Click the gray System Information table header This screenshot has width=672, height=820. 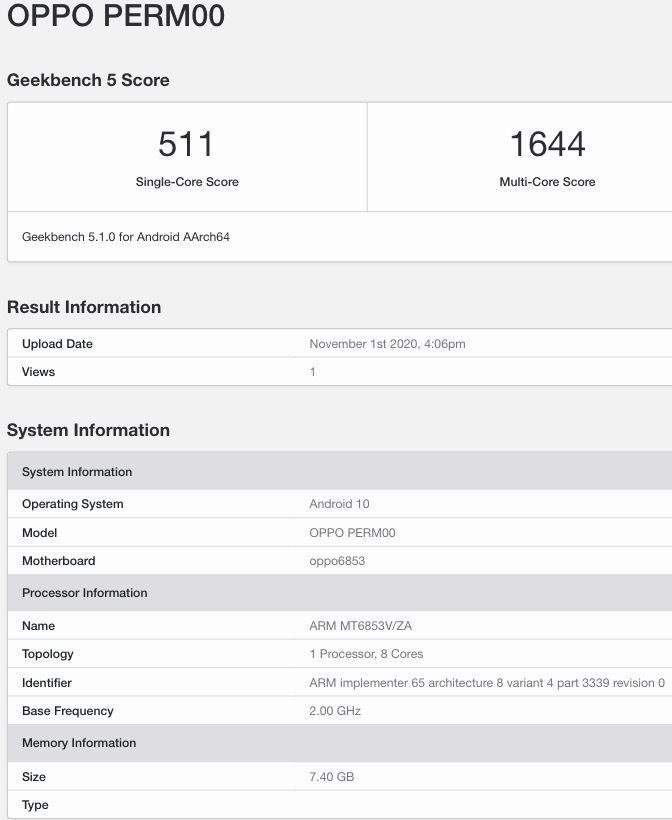pos(339,471)
